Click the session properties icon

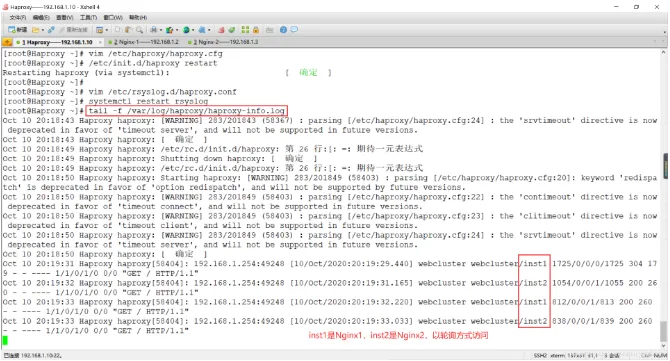click(x=100, y=30)
